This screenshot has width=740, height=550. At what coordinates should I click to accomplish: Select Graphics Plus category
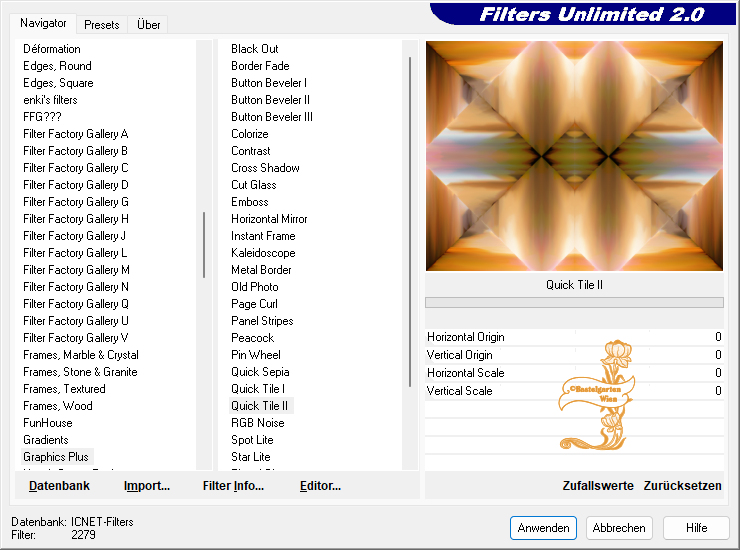56,457
